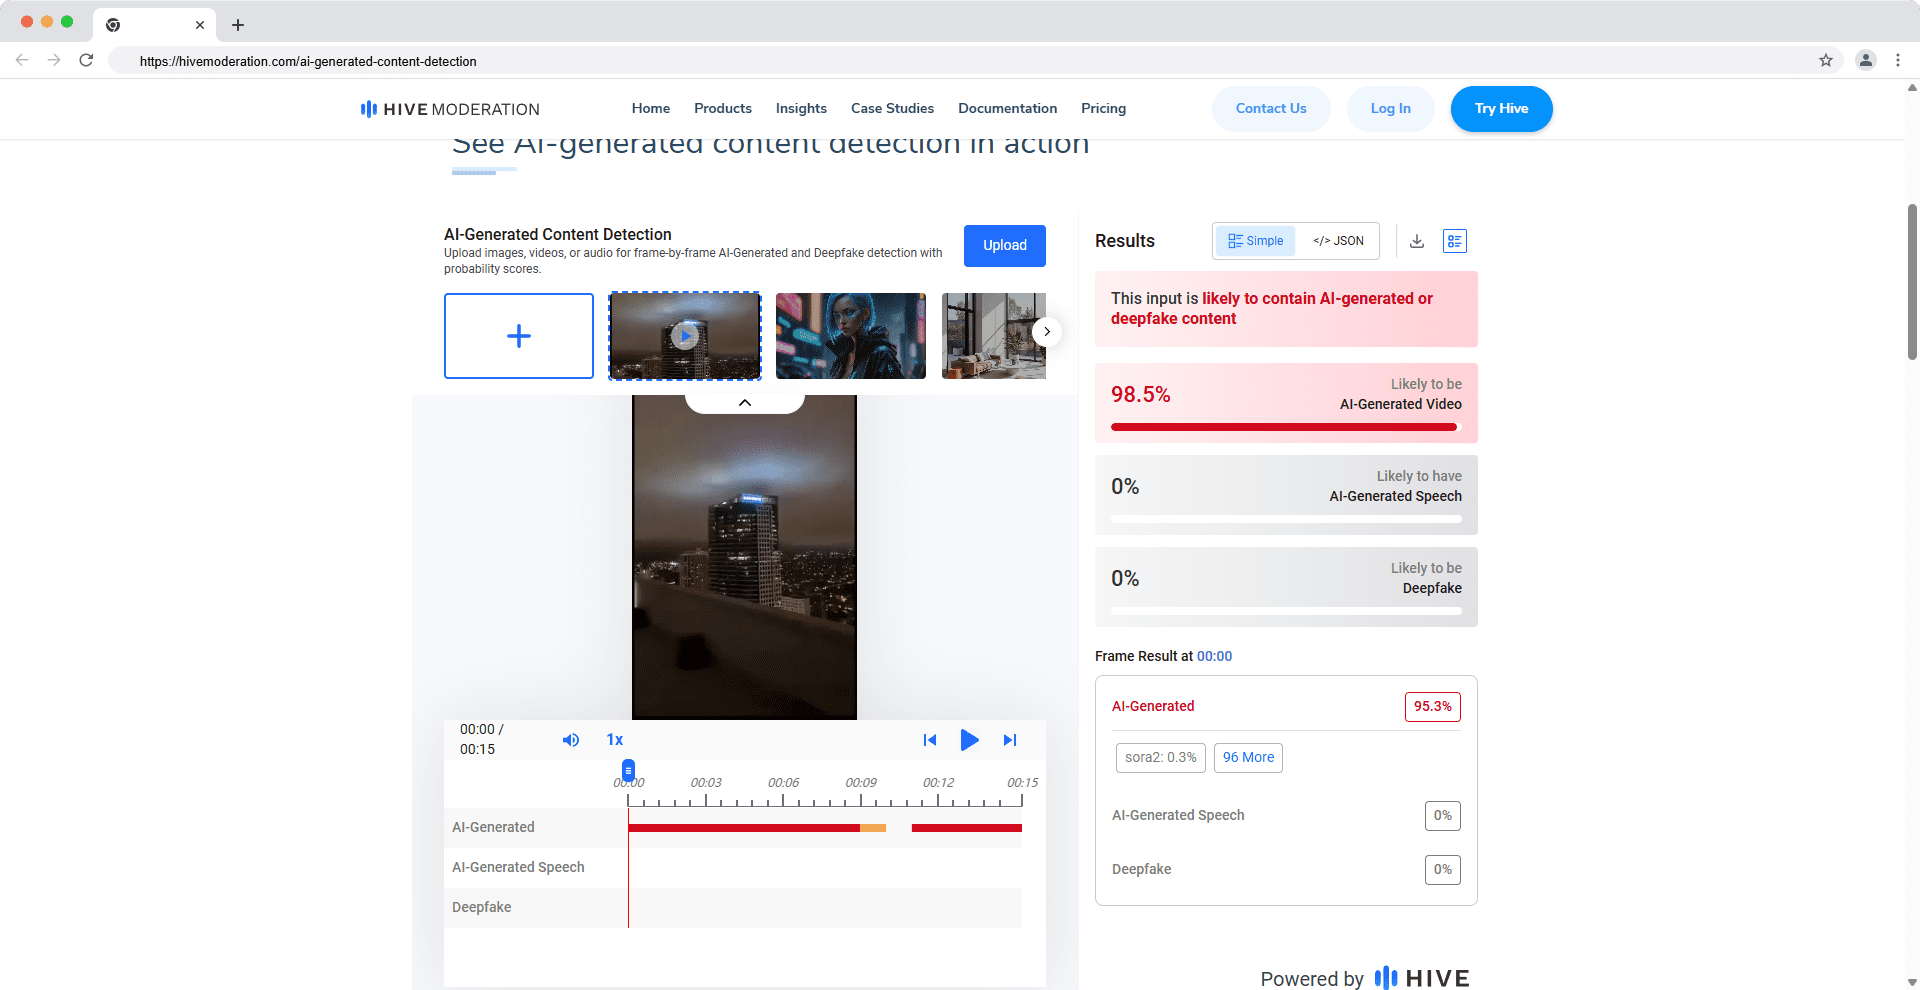Go to the Pricing page
1920x990 pixels.
1103,109
